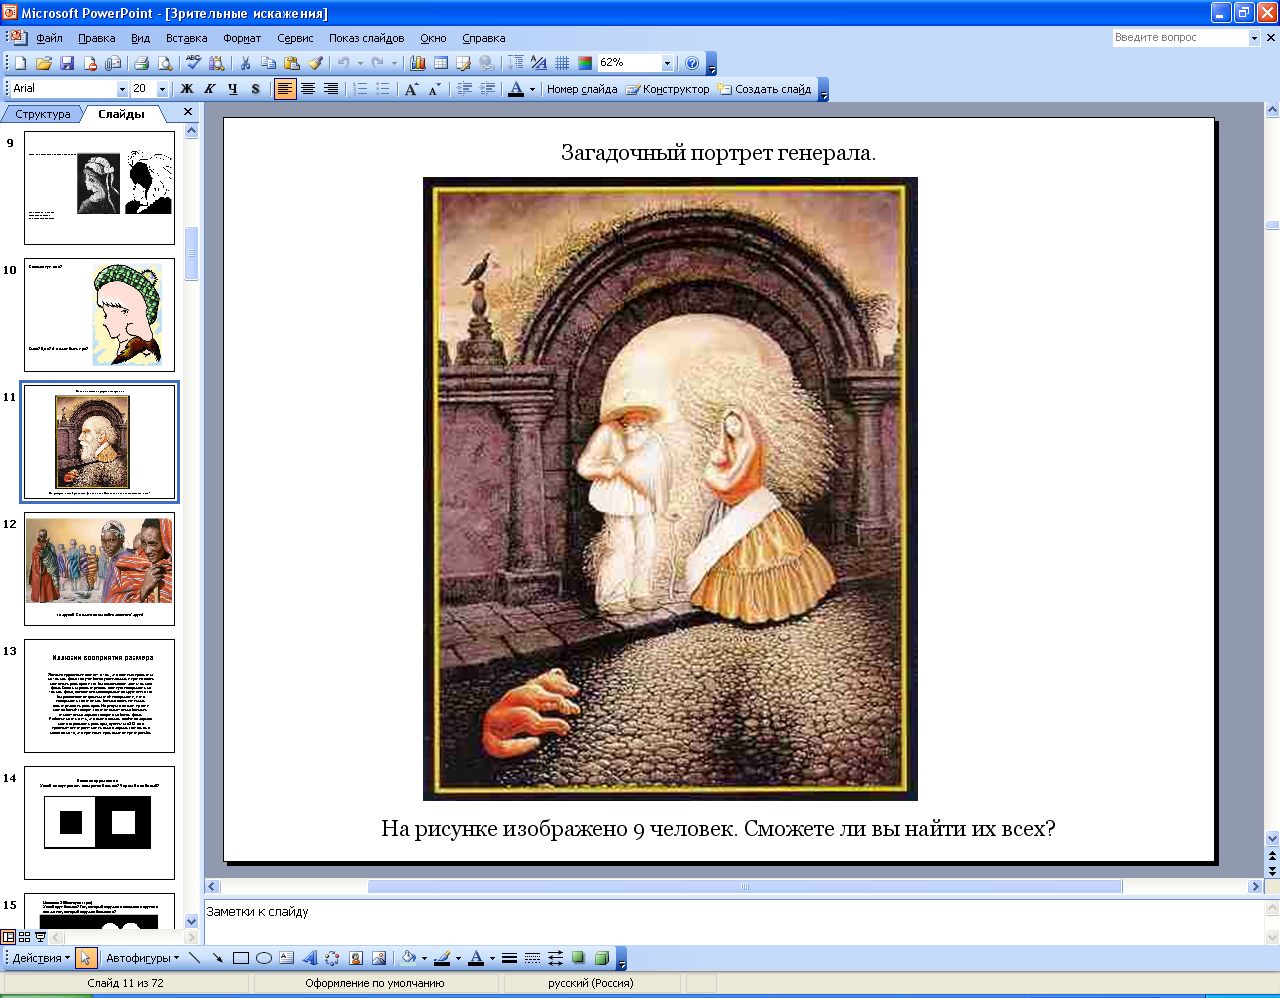Image resolution: width=1280 pixels, height=998 pixels.
Task: Start slide show from current slide
Action: click(40, 937)
